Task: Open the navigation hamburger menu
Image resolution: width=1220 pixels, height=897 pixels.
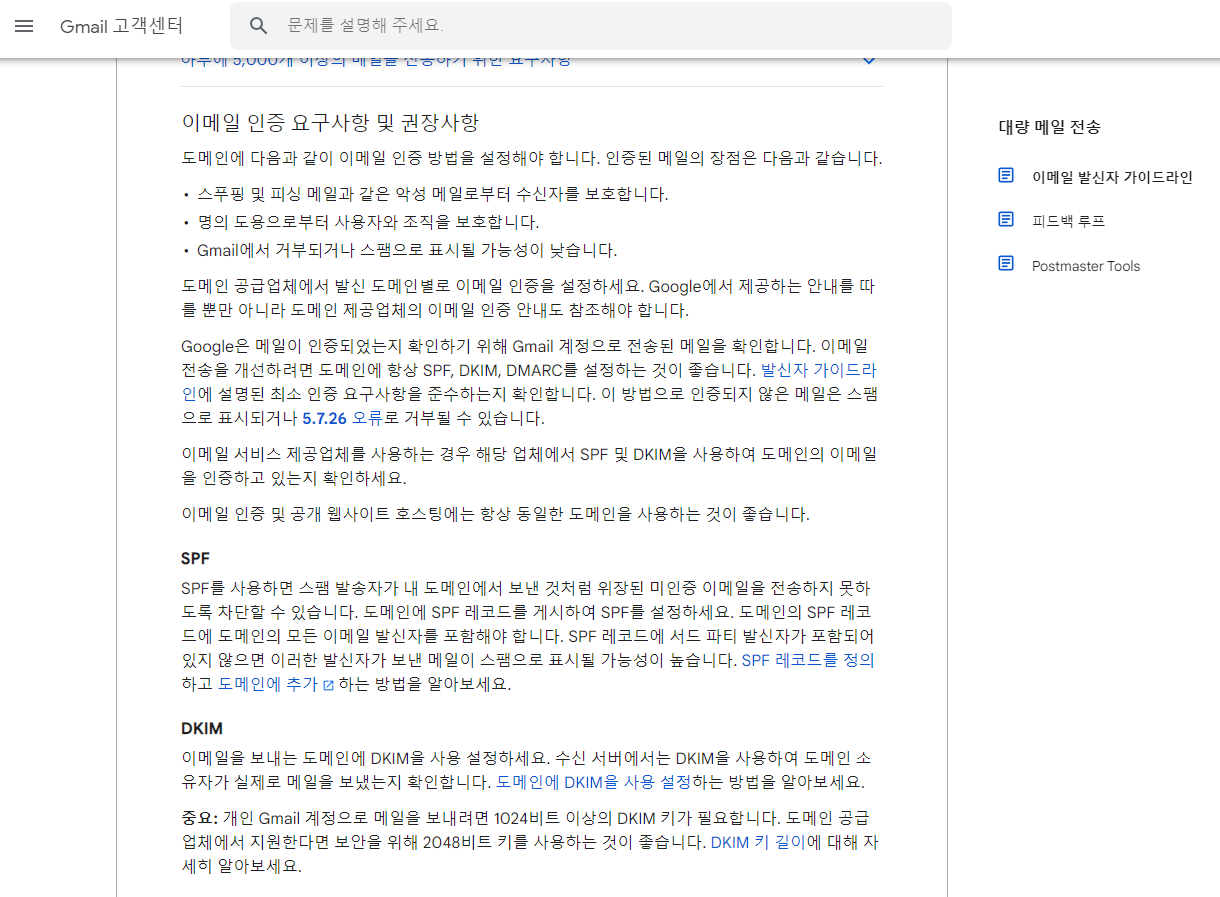Action: [x=24, y=26]
